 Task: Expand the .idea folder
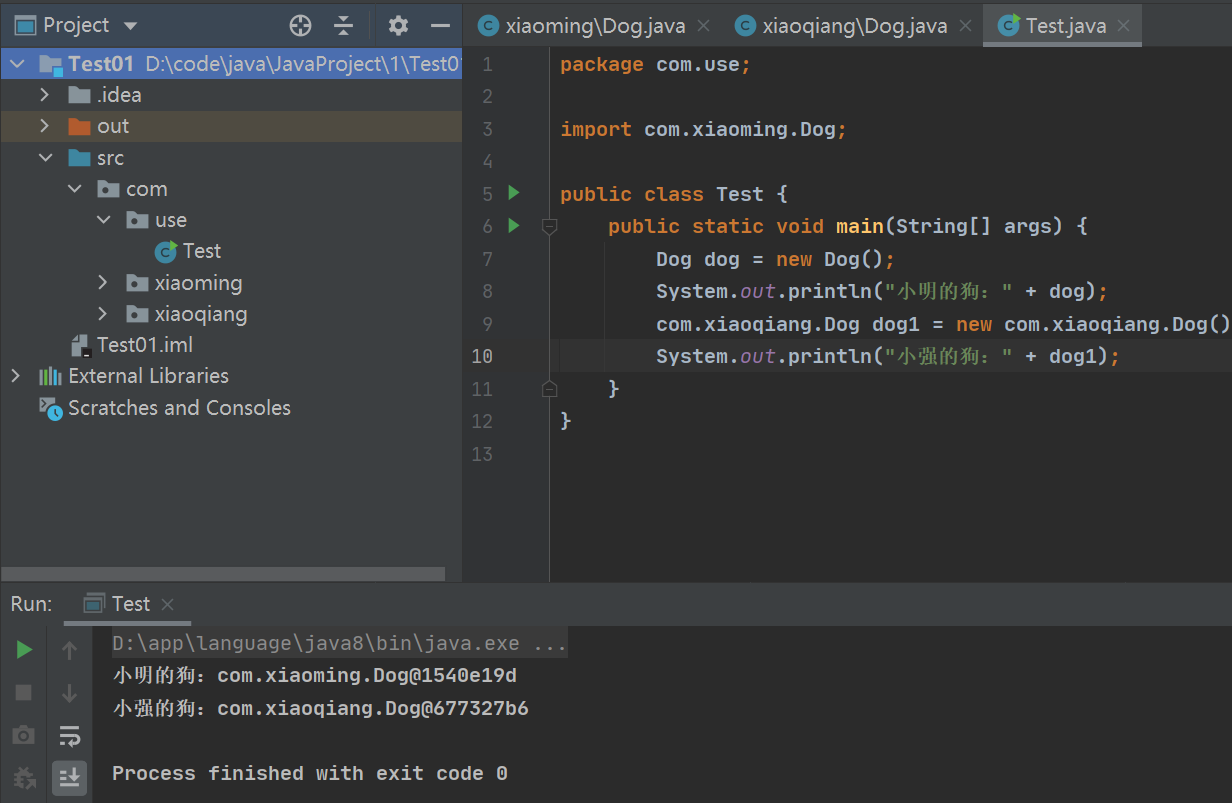44,95
